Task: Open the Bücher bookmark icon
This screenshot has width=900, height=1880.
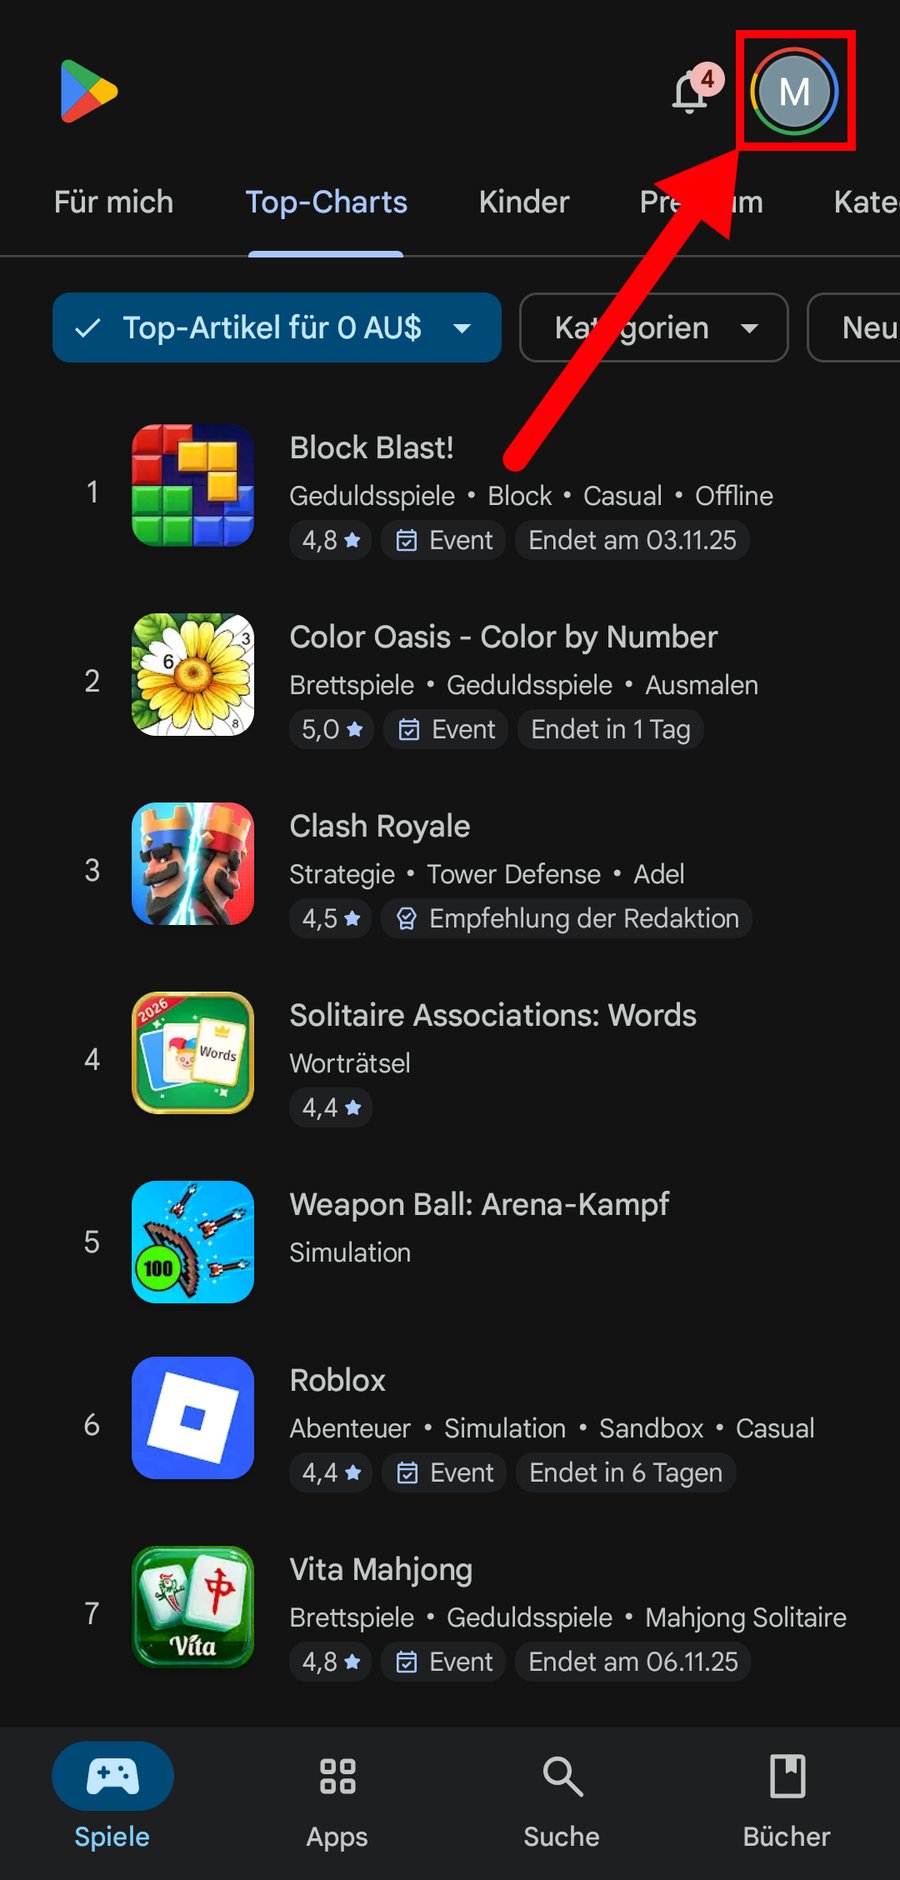Action: point(787,1777)
